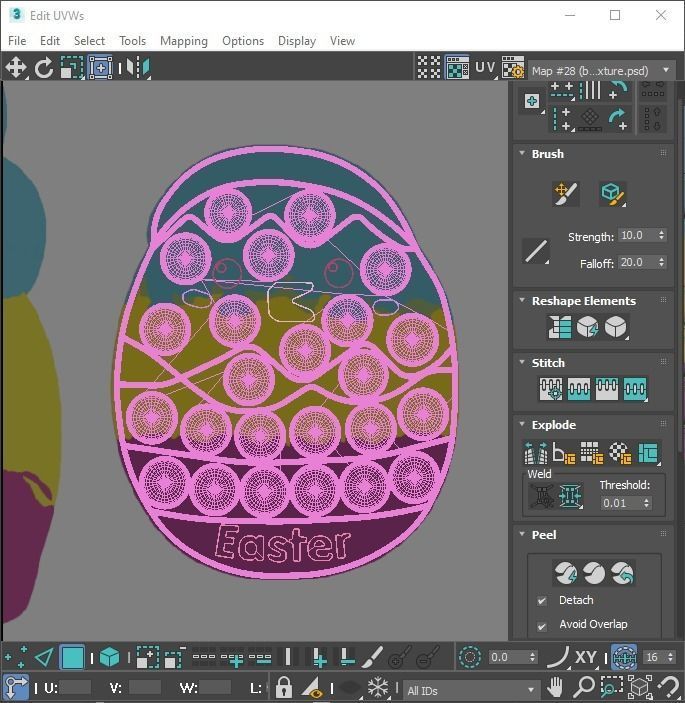Screen dimensions: 685x703
Task: Open the Mapping menu
Action: point(184,41)
